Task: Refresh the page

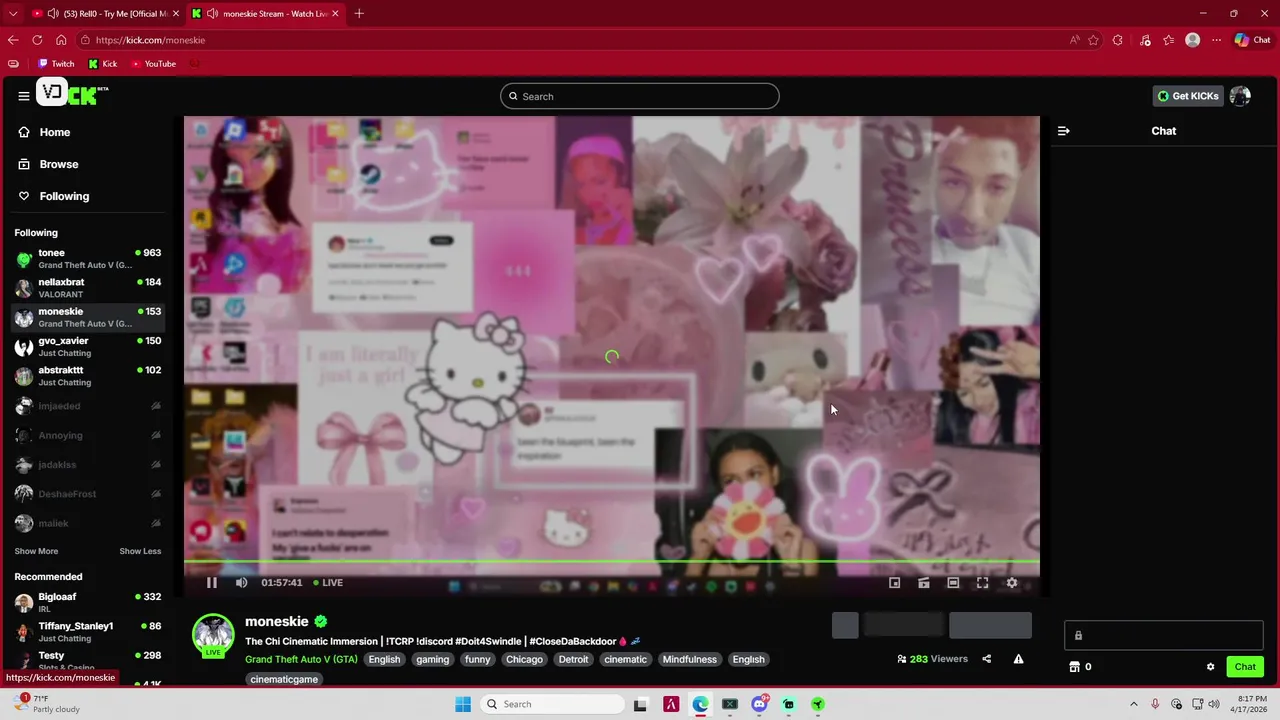Action: [37, 40]
